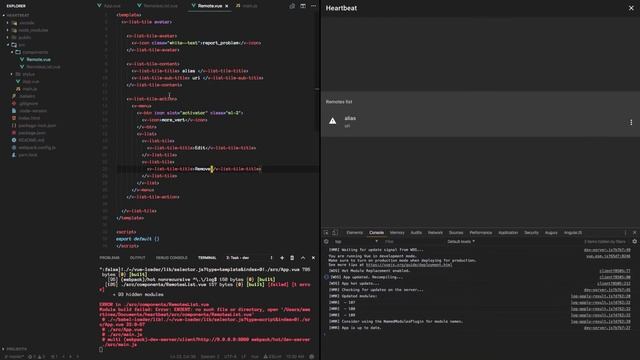Open DevTools customize menu
The width and height of the screenshot is (640, 360).
click(x=625, y=233)
